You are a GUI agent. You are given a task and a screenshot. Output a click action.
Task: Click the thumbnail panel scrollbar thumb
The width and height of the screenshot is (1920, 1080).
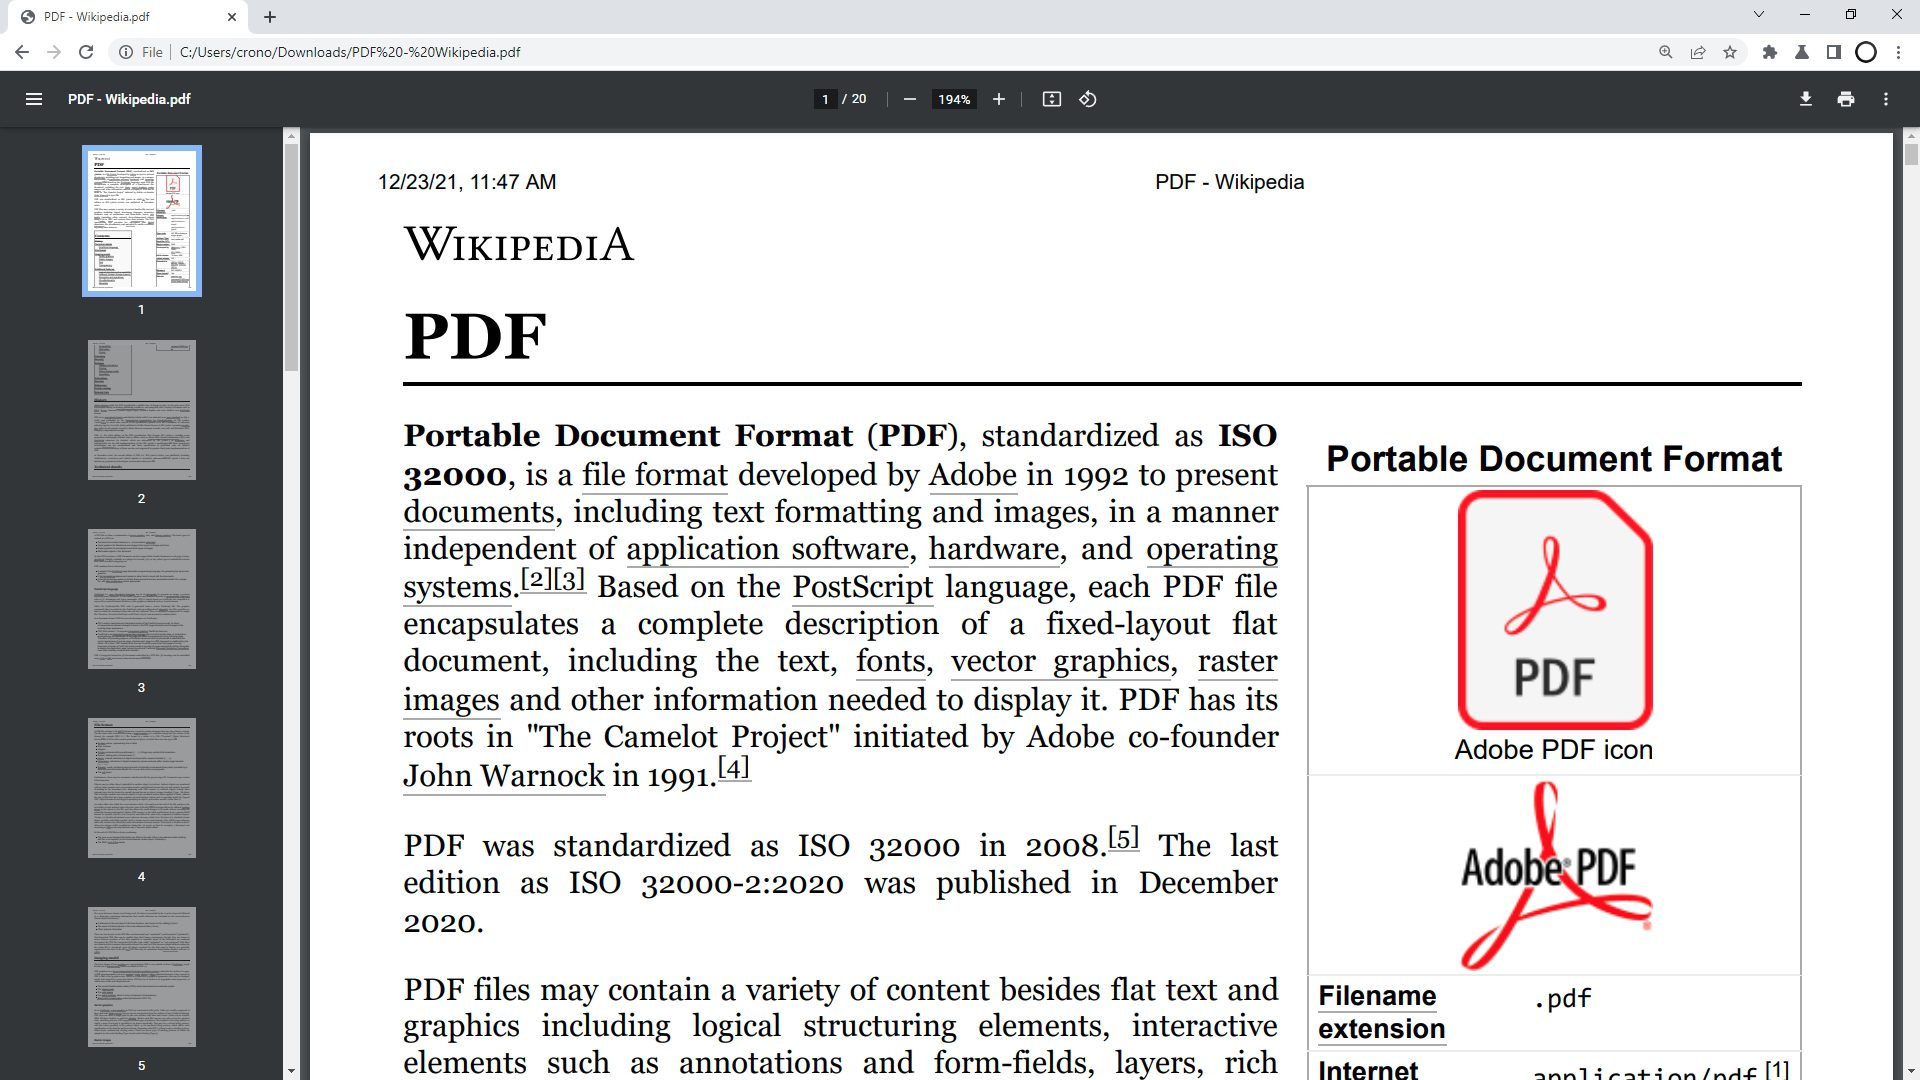pos(291,257)
